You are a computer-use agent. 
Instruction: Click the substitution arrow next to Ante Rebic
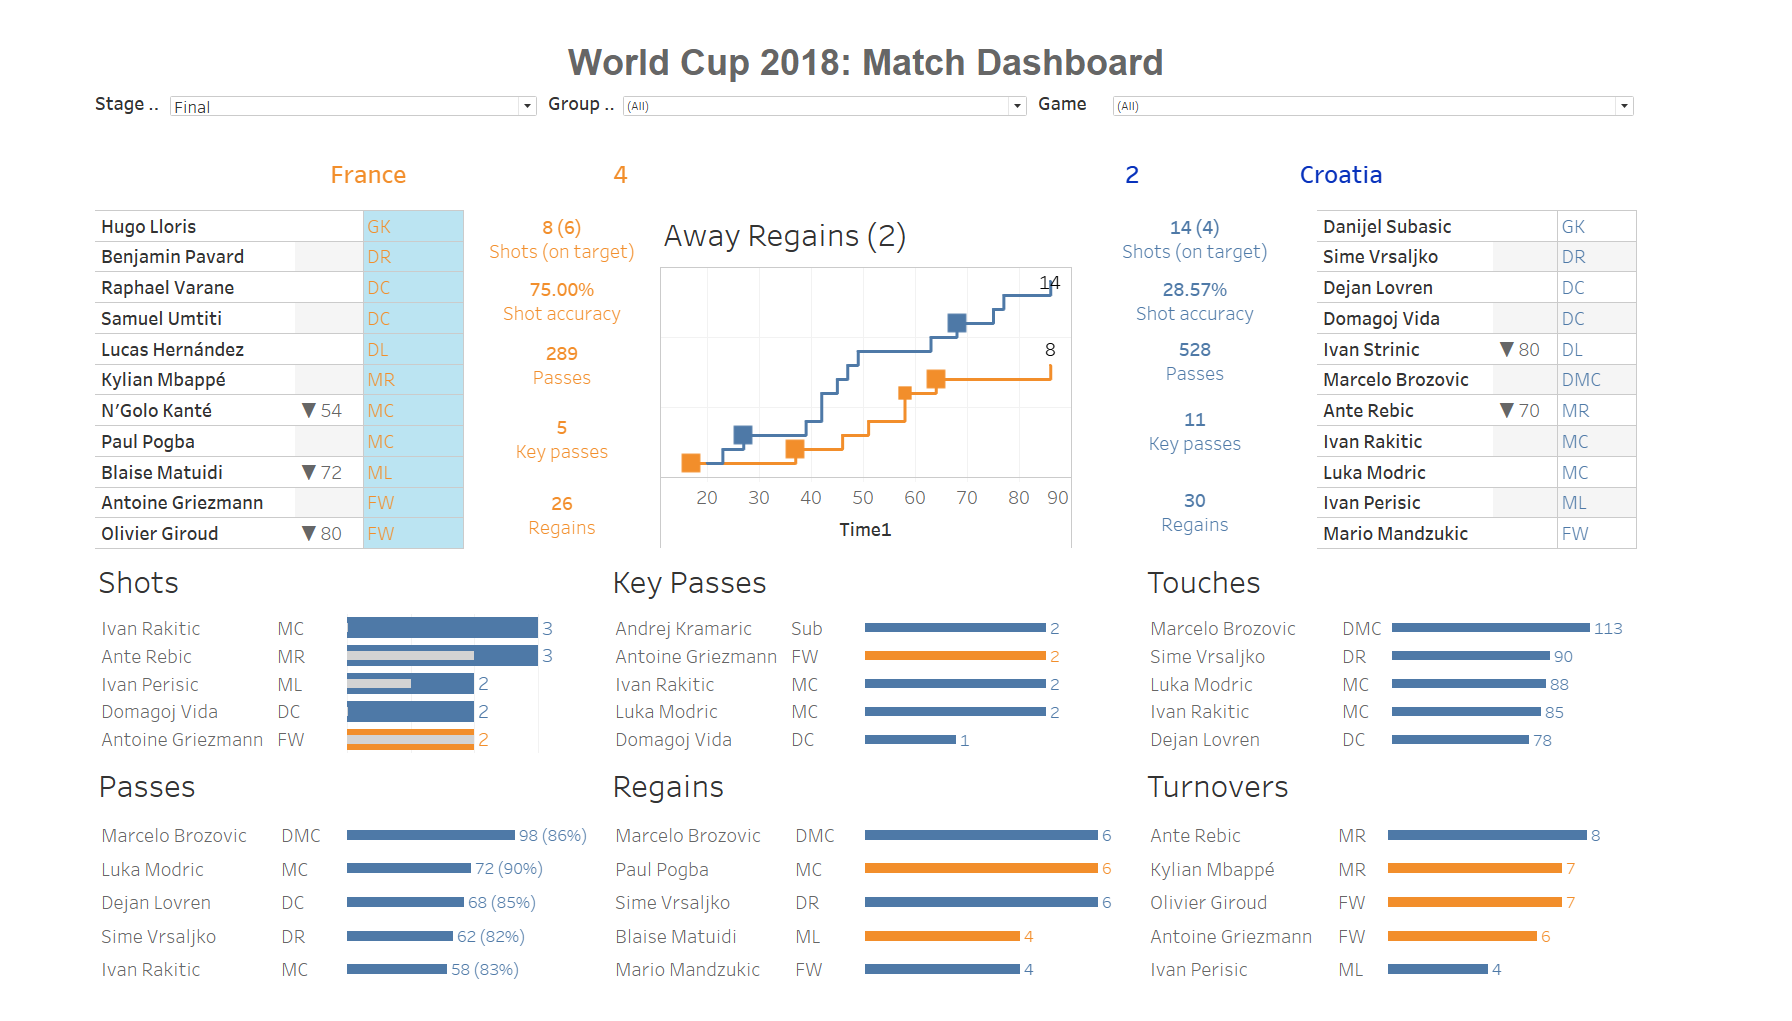pyautogui.click(x=1506, y=410)
